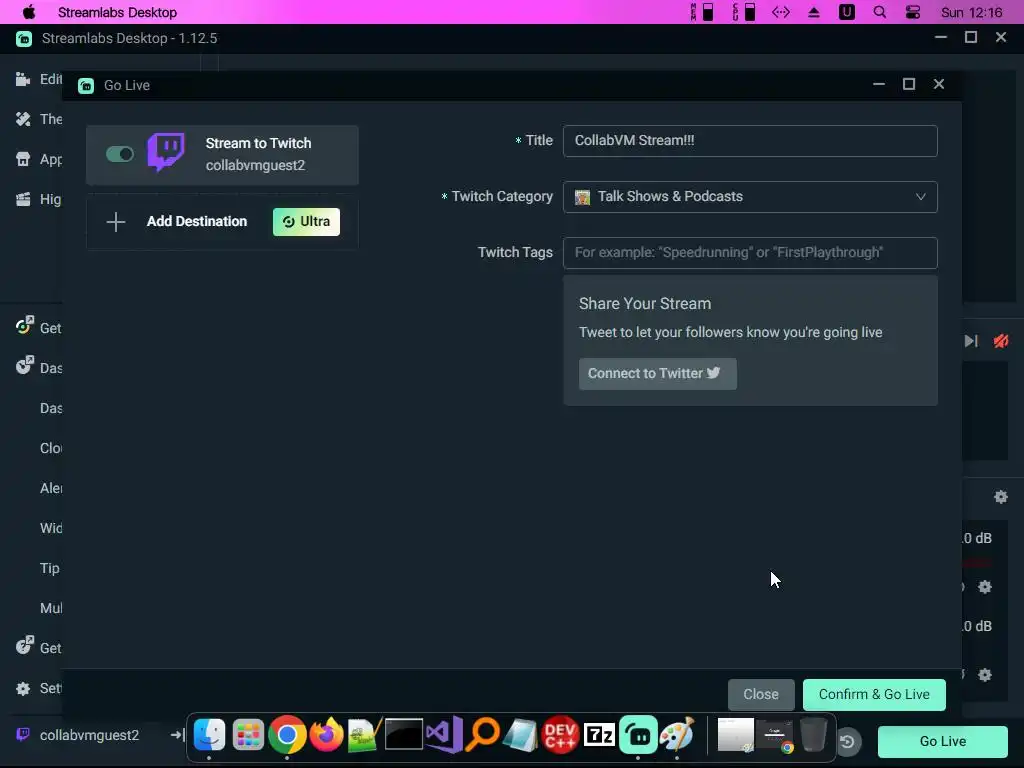Click the plus icon beside Add Destination
Screen dimensions: 1024x768
pyautogui.click(x=116, y=222)
